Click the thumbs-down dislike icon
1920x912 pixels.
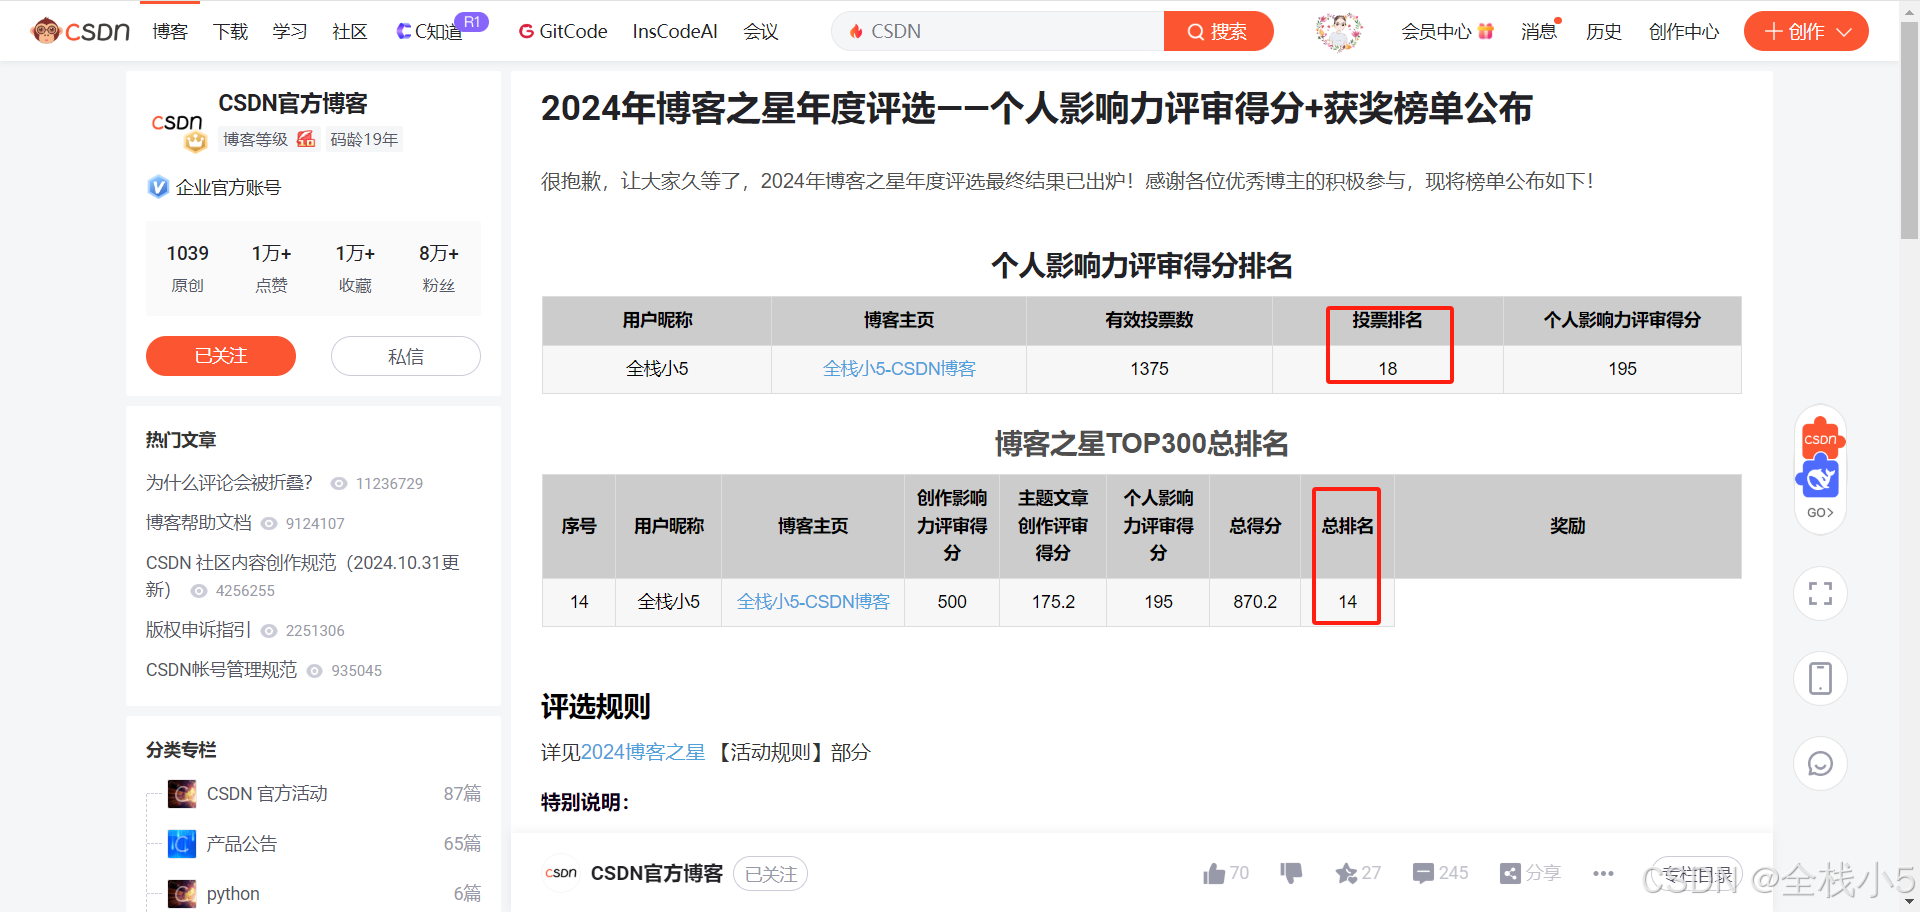tap(1291, 873)
